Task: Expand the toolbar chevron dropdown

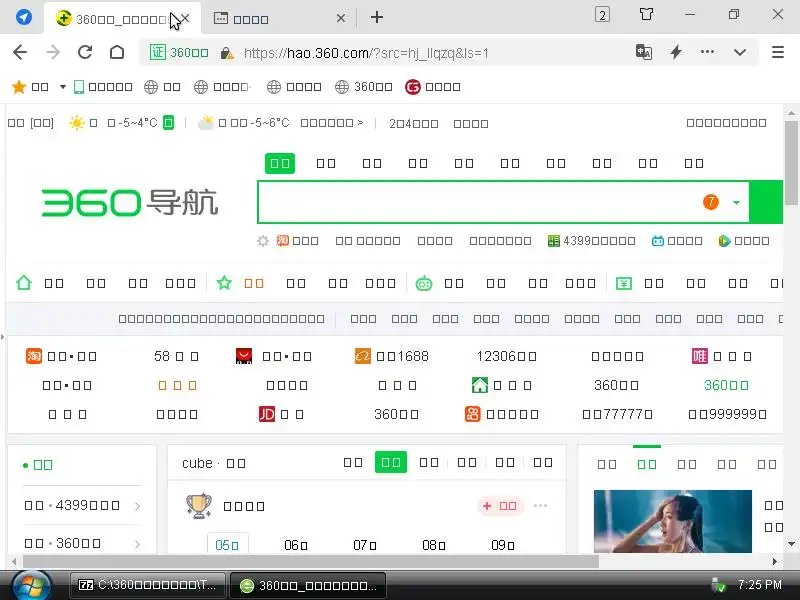Action: pos(740,52)
